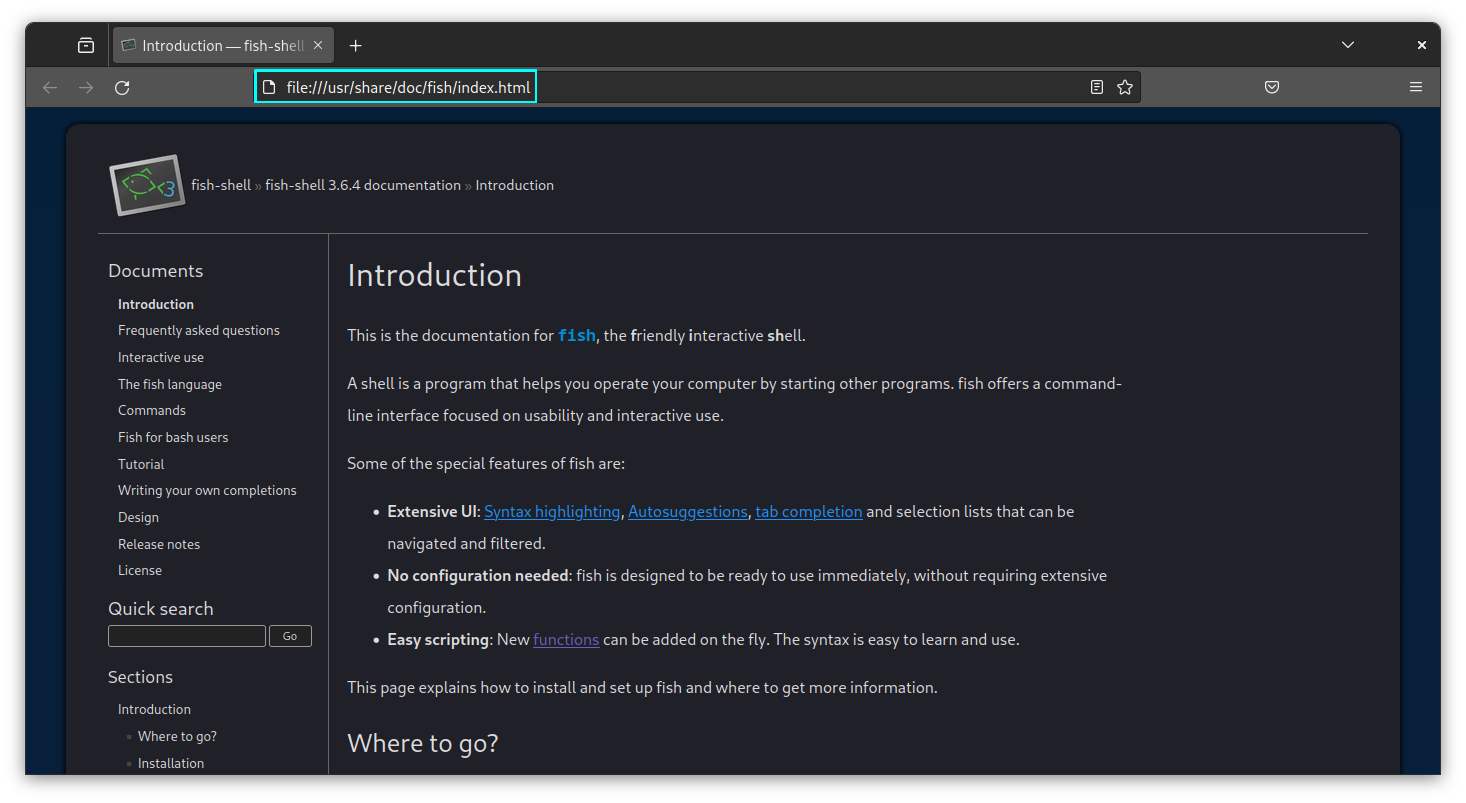Open the Syntax highlighting link

552,512
